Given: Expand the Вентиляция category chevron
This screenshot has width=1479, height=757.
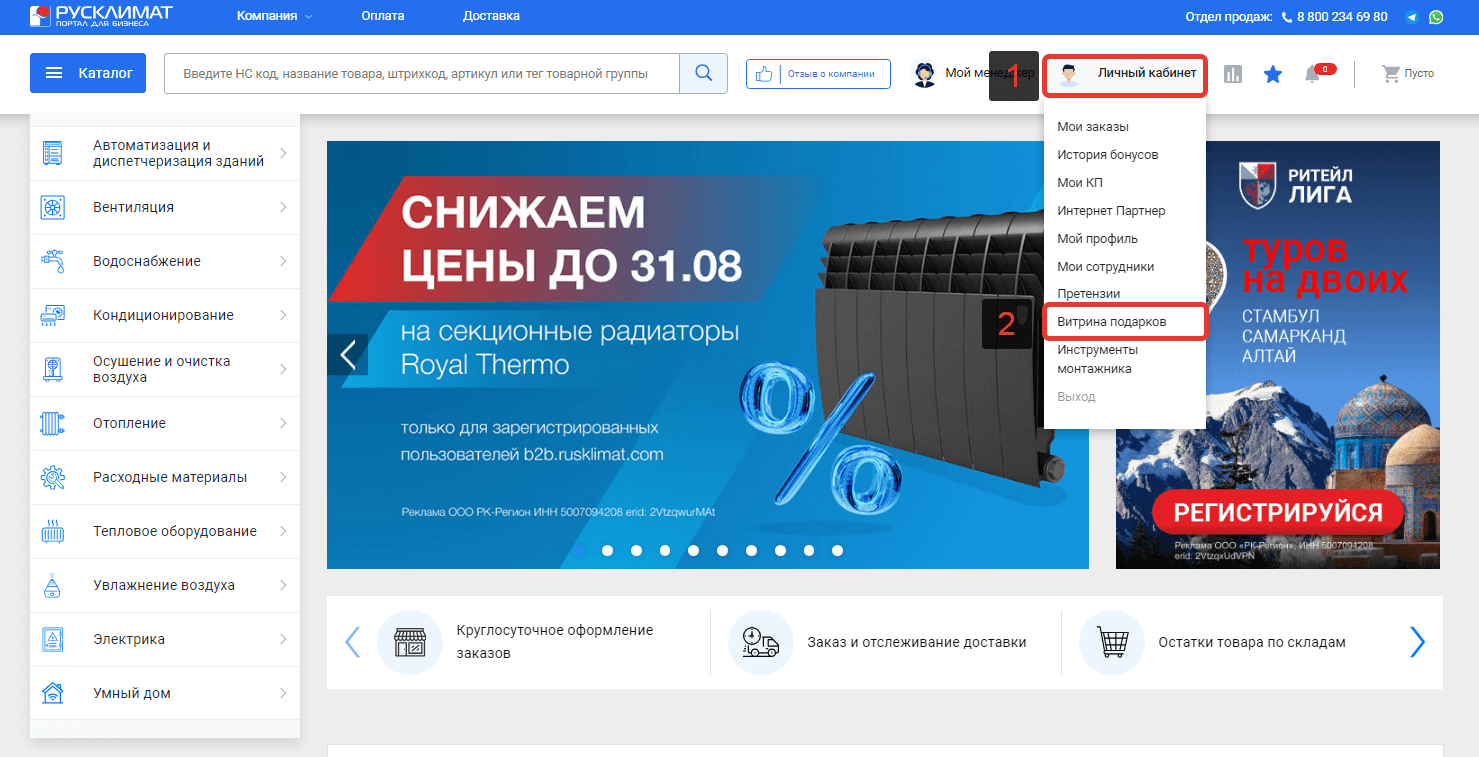Looking at the screenshot, I should pos(283,207).
